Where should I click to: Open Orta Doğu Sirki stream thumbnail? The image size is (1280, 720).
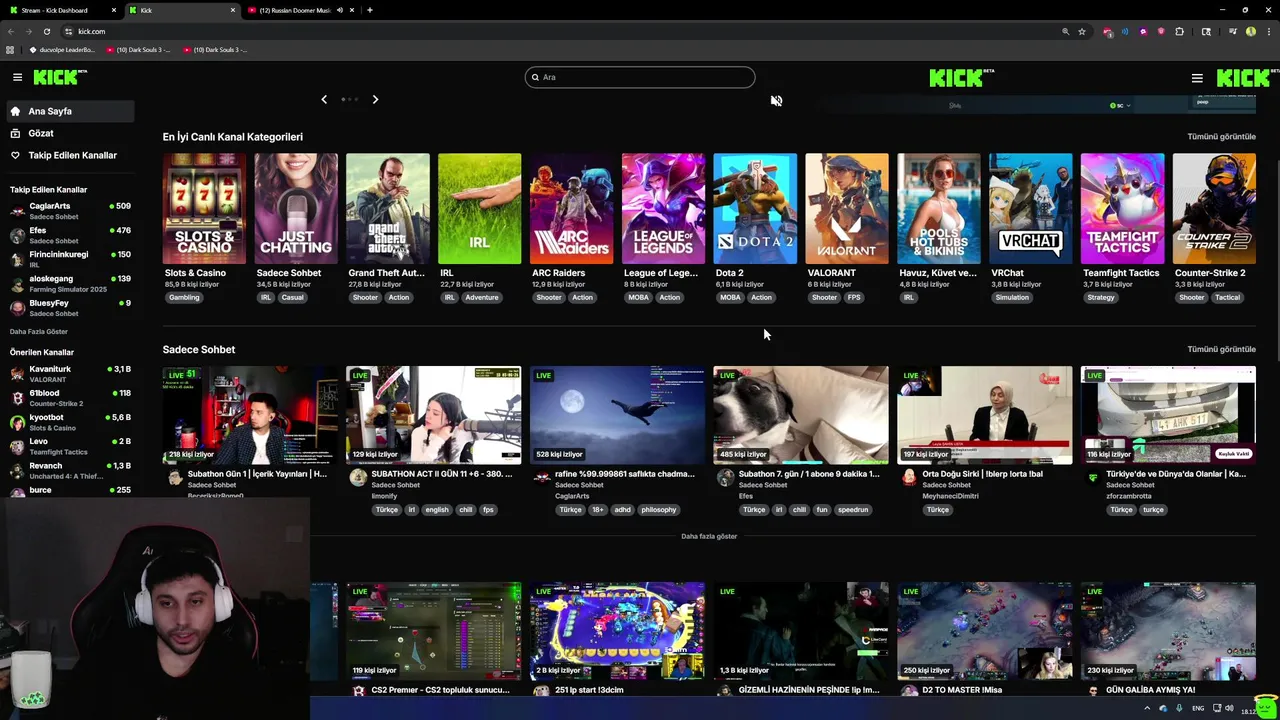(x=985, y=415)
